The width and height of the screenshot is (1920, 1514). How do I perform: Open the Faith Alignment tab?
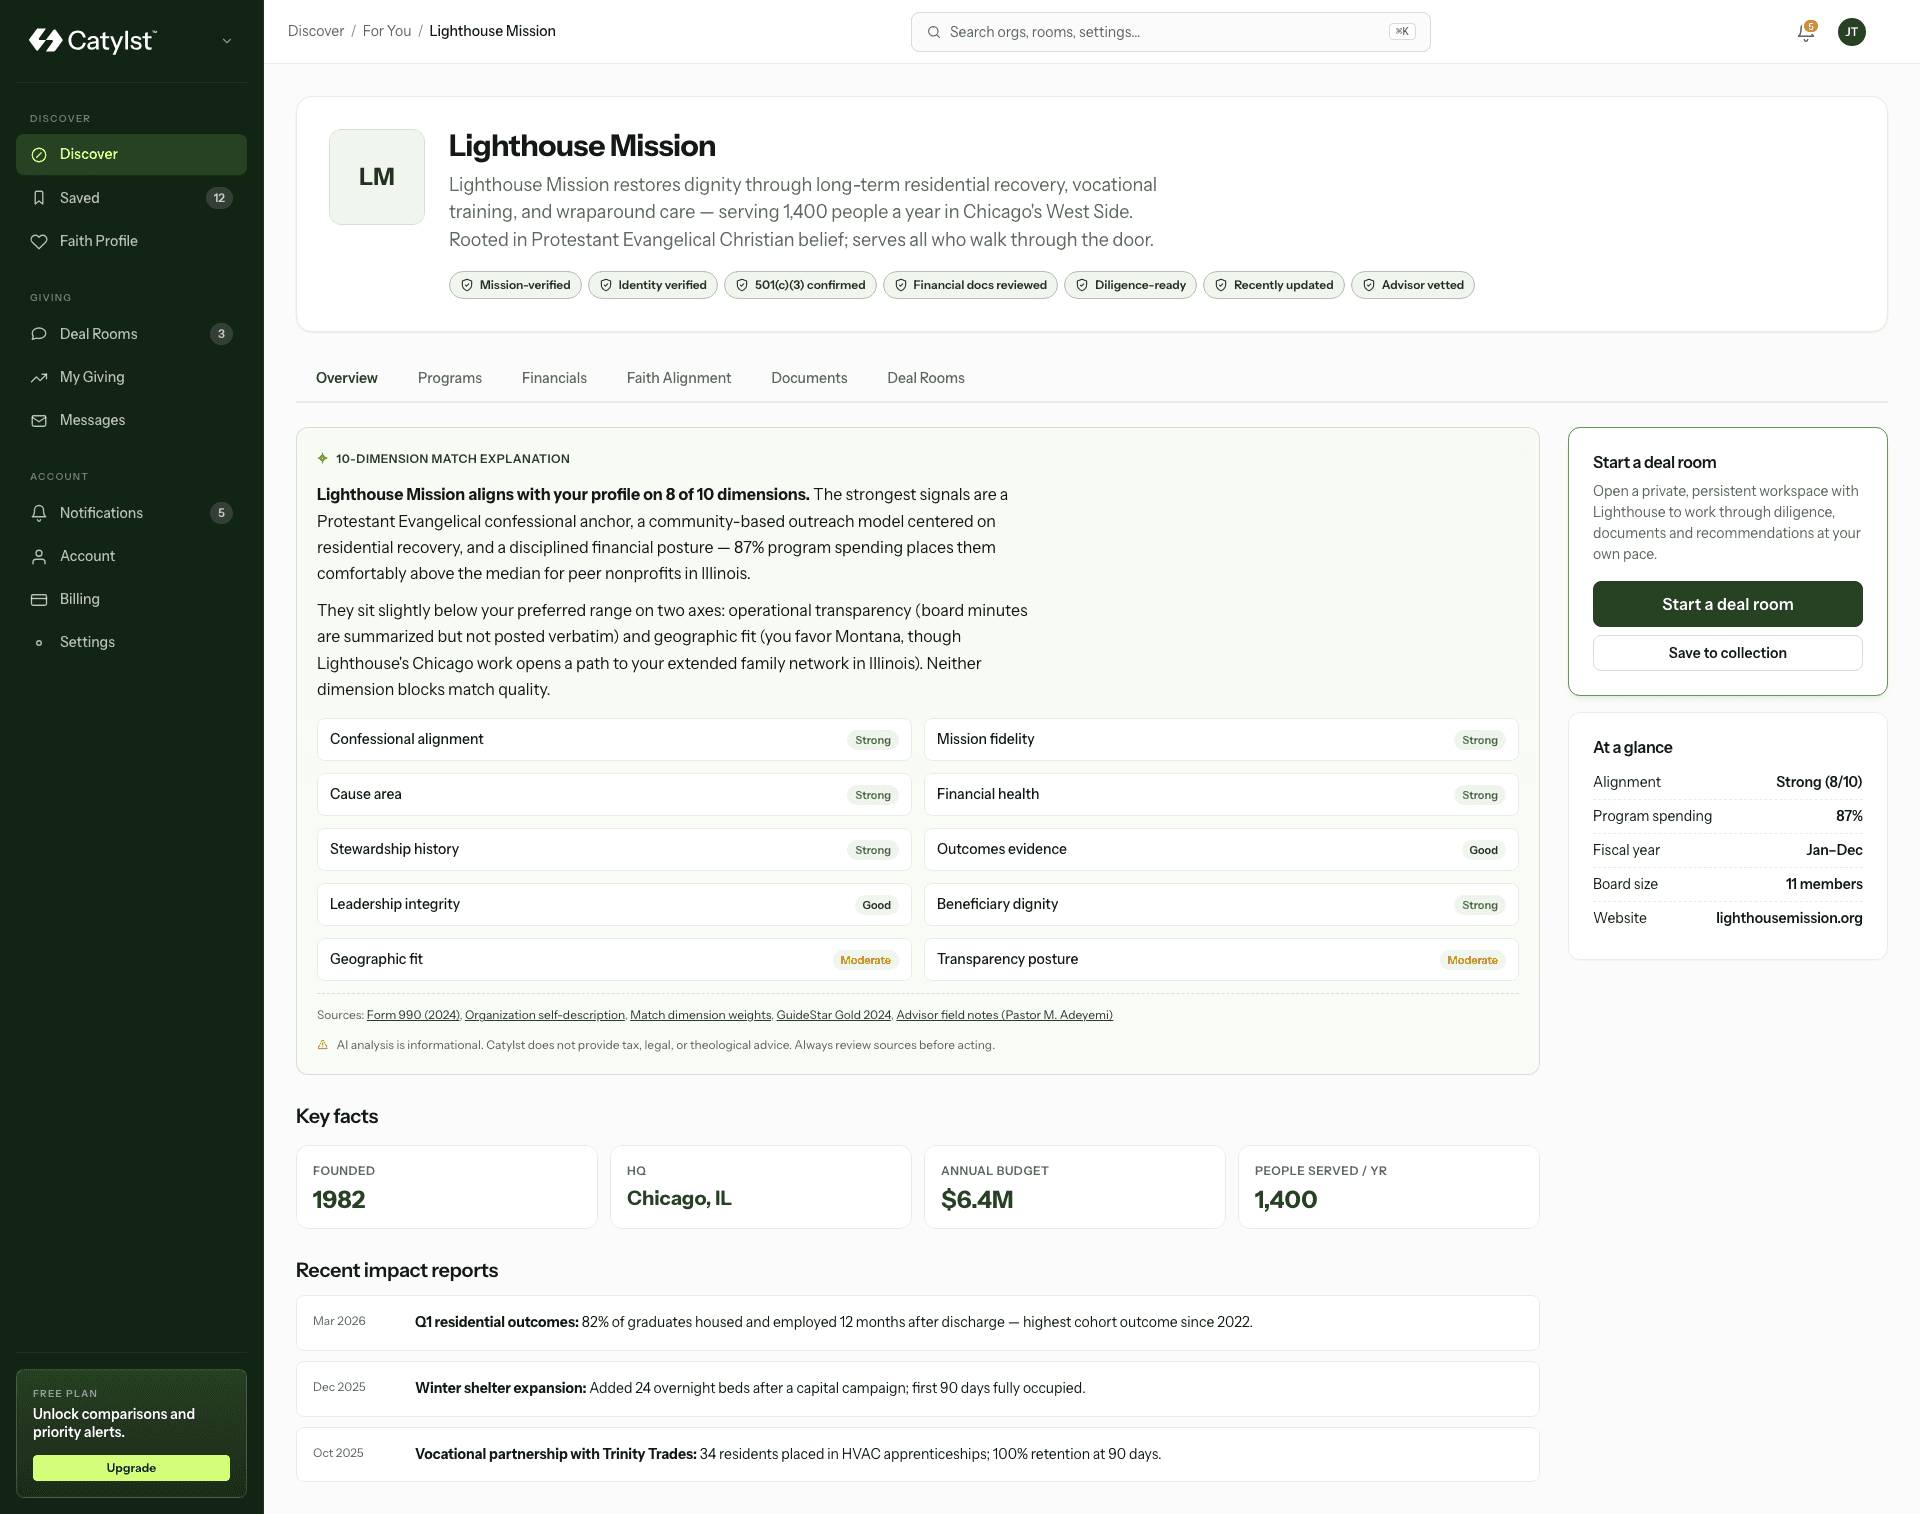coord(679,378)
